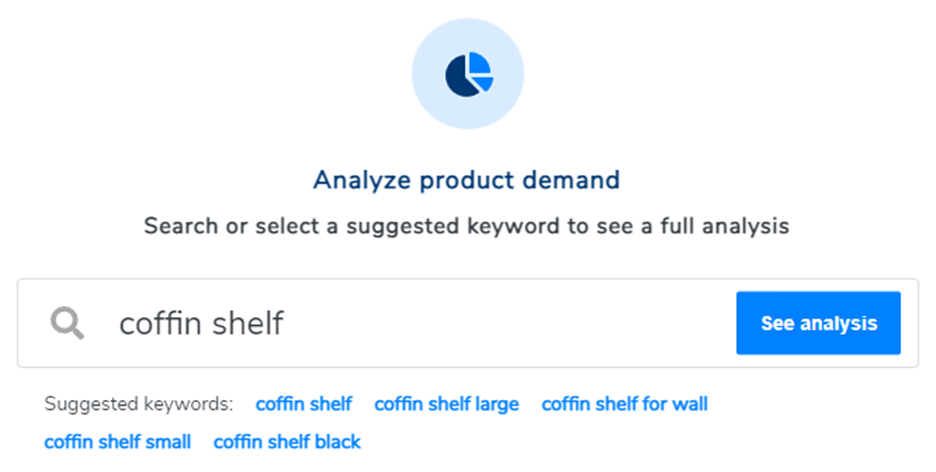This screenshot has height=472, width=936.
Task: Choose suggested keyword 'coffin shelf'
Action: click(304, 404)
